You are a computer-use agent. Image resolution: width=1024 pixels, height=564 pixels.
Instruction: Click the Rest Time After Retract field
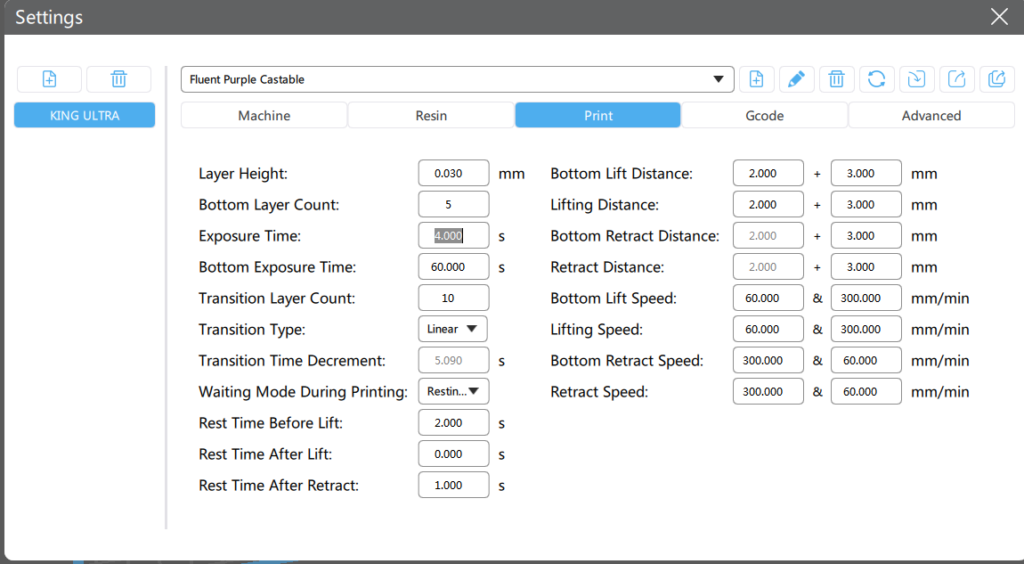[453, 485]
